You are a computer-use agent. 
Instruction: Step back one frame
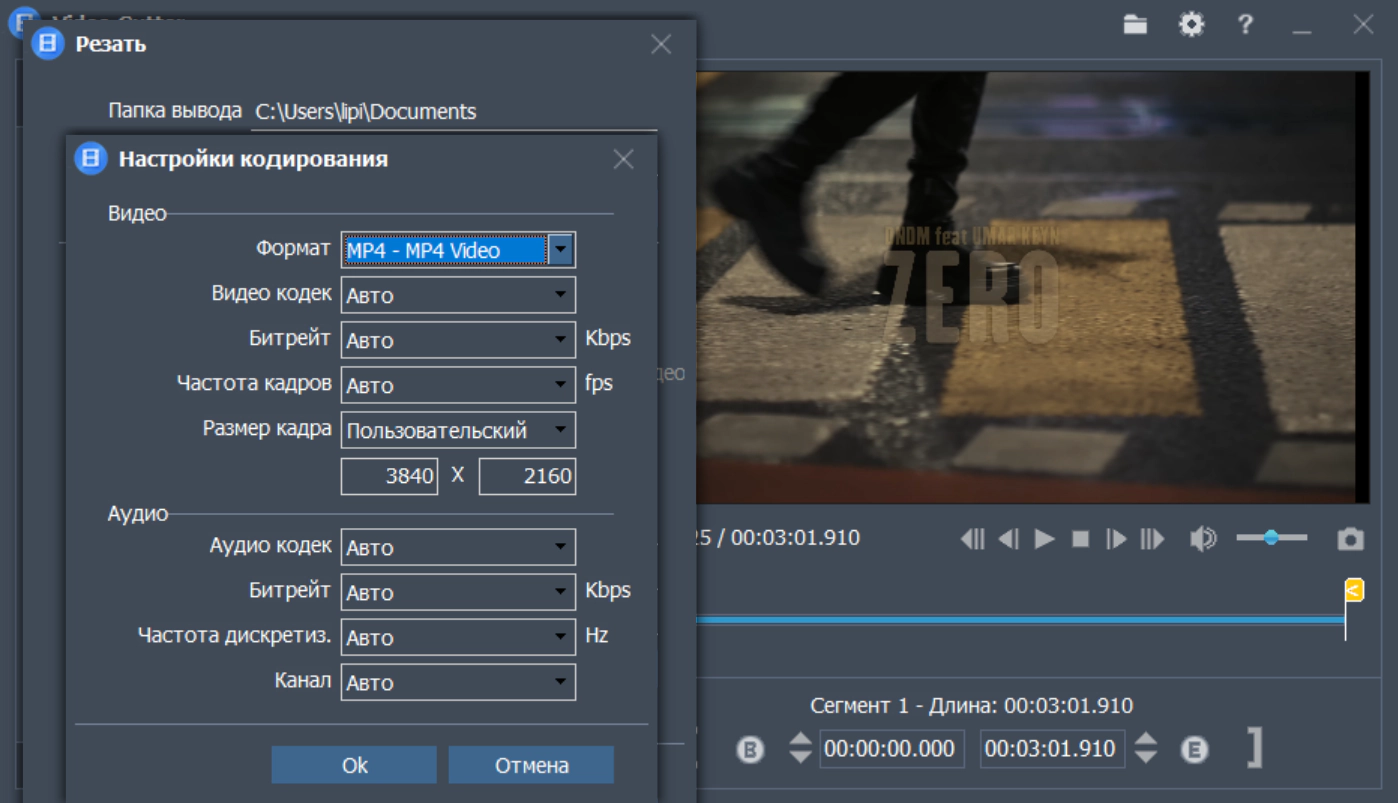pyautogui.click(x=1009, y=539)
